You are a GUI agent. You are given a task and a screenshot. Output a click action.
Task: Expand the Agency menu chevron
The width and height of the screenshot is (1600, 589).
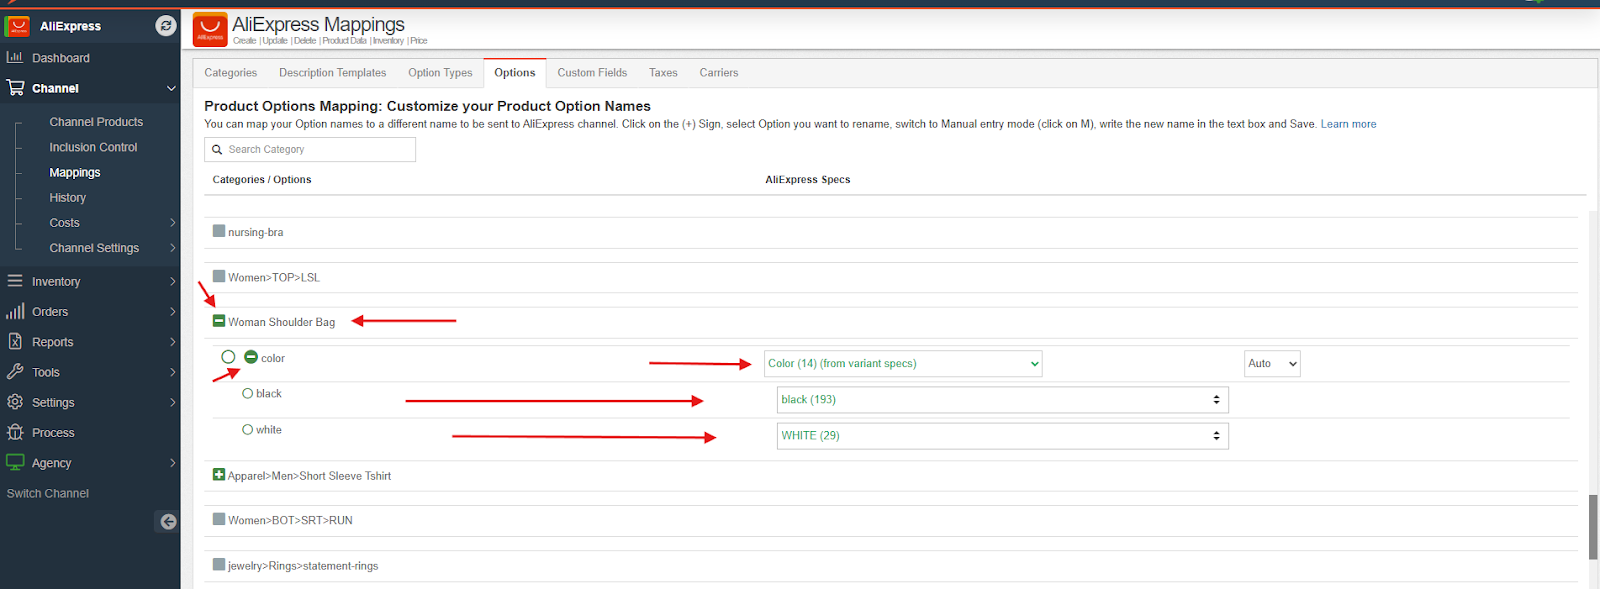click(x=172, y=463)
